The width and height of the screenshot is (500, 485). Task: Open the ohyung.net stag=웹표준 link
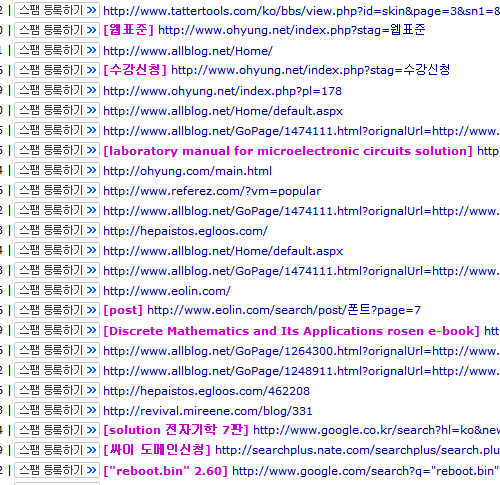[292, 30]
